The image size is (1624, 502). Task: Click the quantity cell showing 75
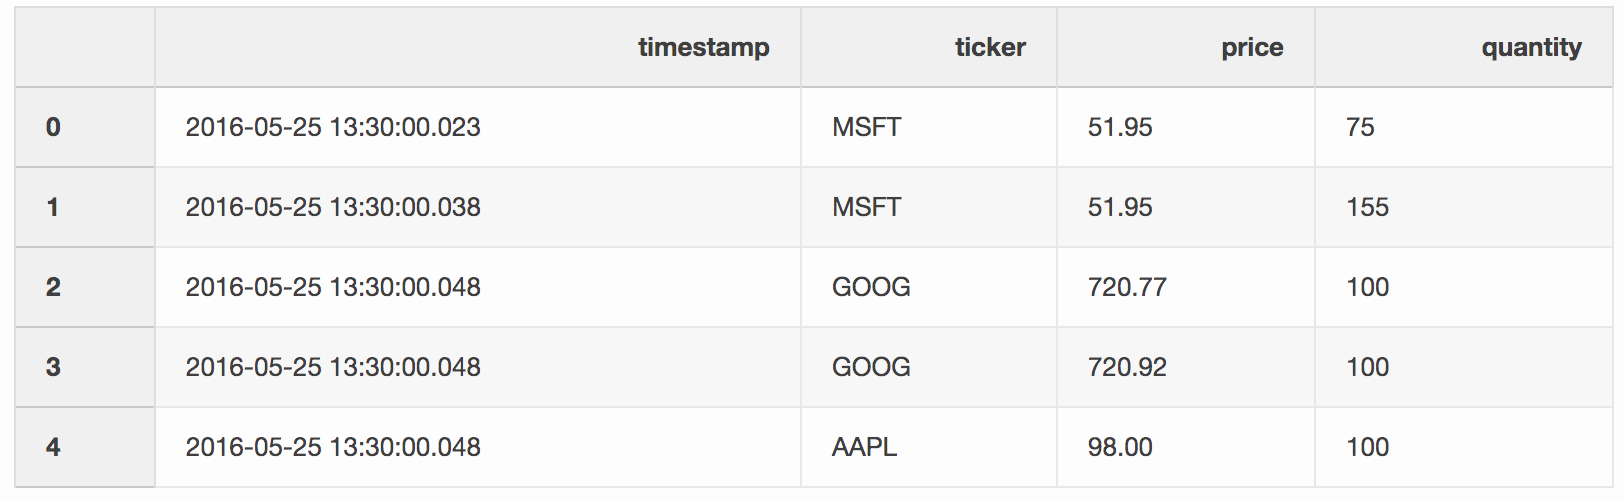1360,127
